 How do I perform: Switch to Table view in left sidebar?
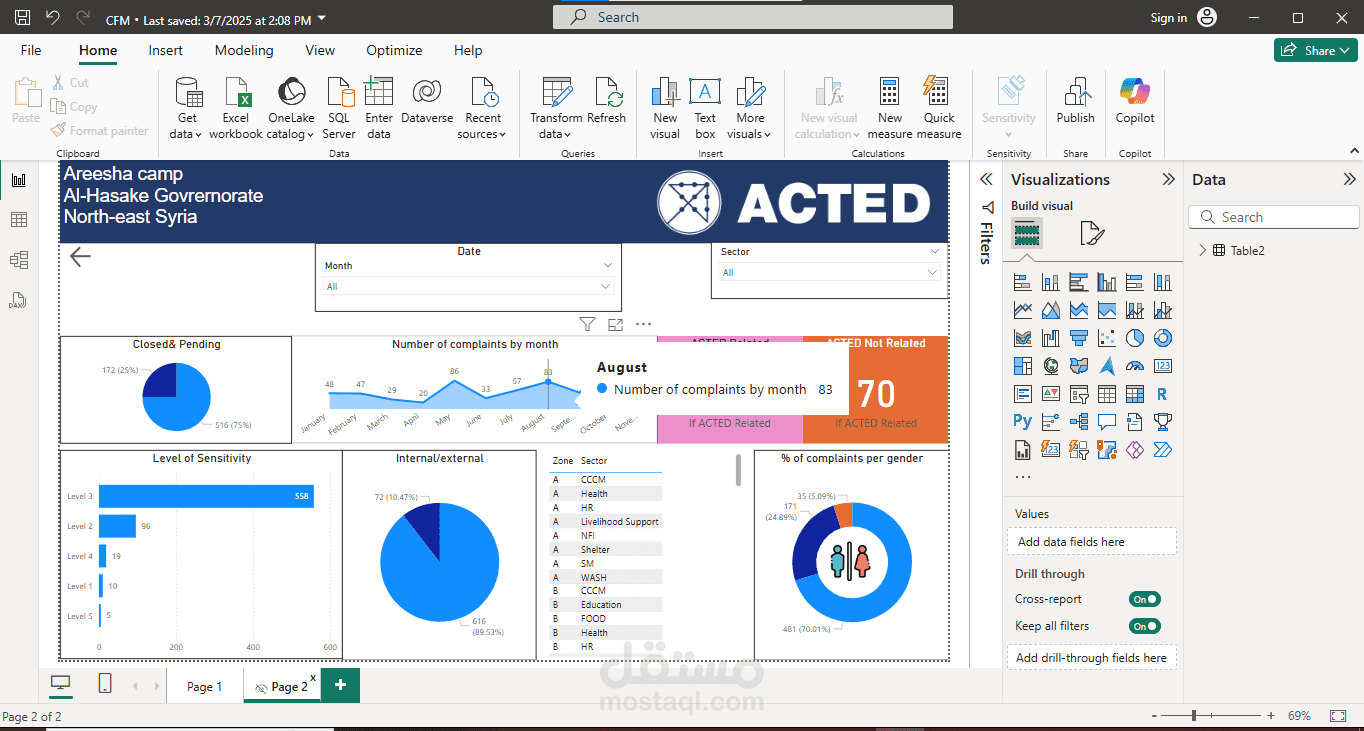pyautogui.click(x=18, y=220)
